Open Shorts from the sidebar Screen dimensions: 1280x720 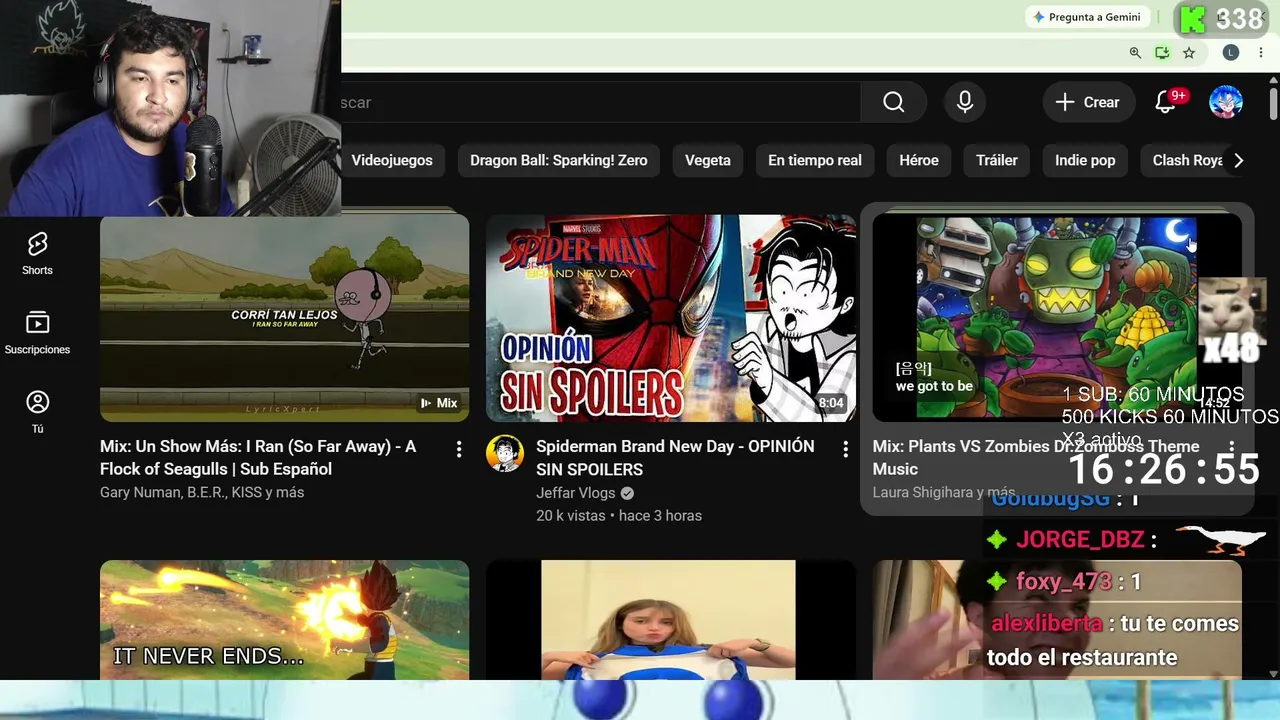[x=37, y=254]
